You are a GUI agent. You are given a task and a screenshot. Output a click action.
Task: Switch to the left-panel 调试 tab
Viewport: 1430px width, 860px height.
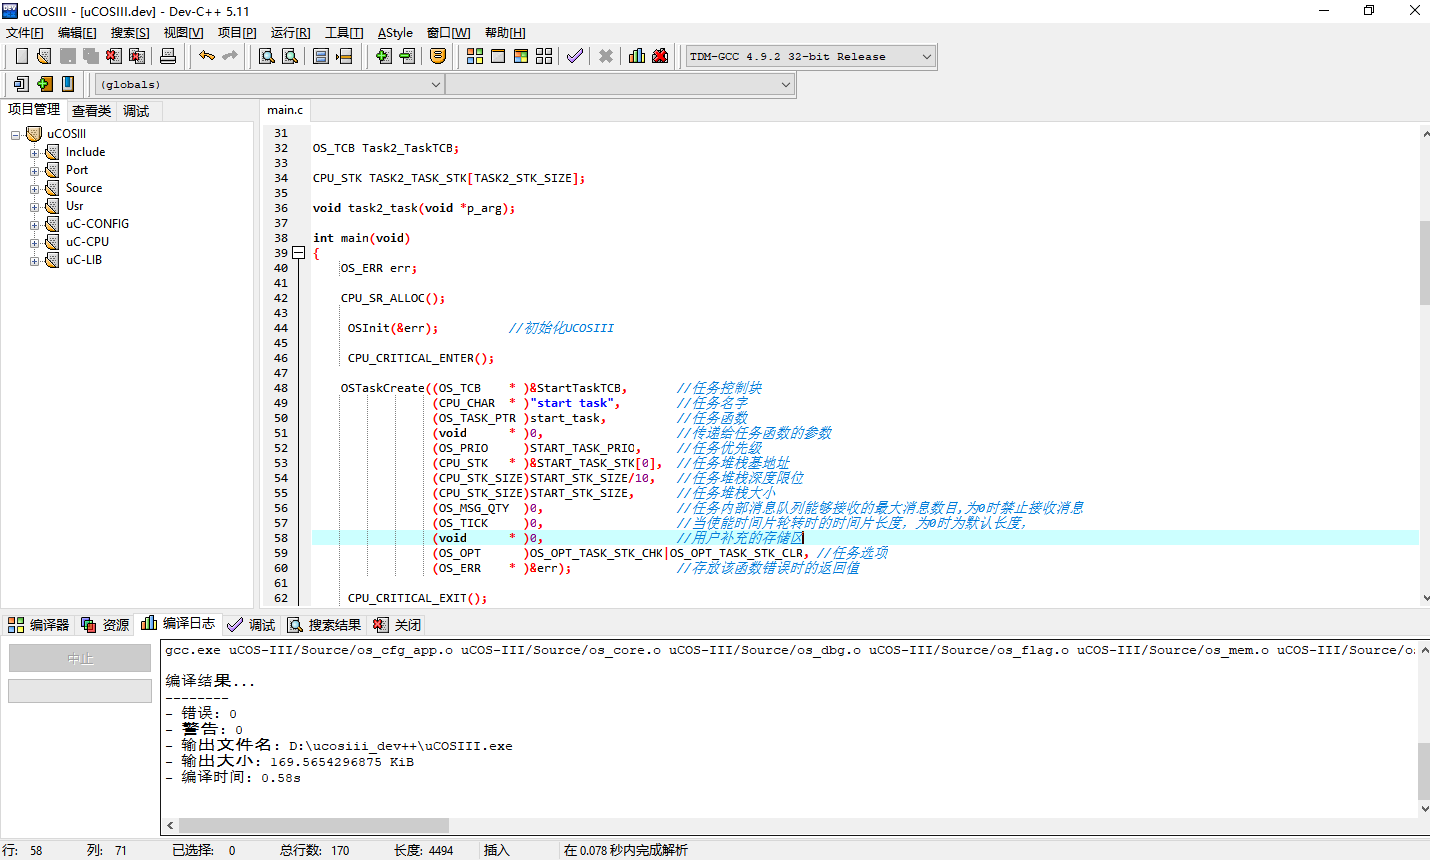click(136, 111)
